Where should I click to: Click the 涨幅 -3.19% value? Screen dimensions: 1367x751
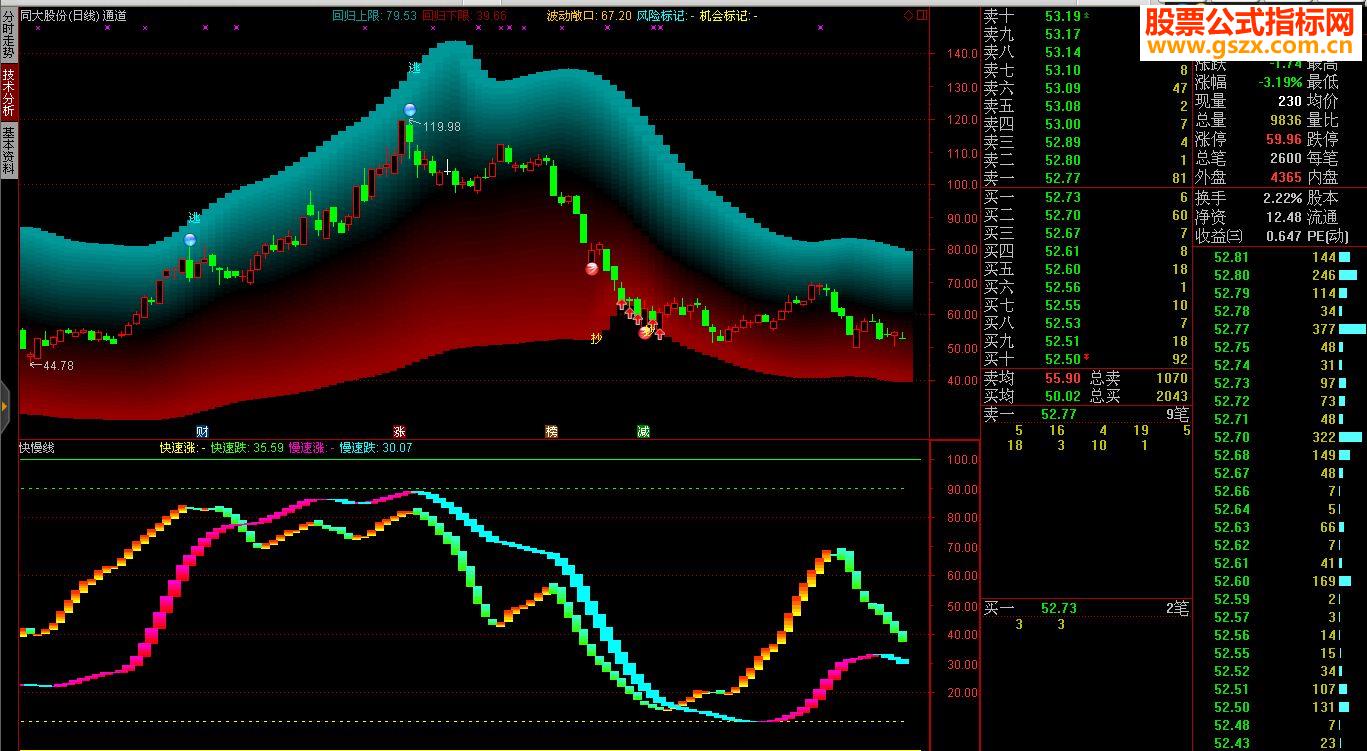(1279, 82)
